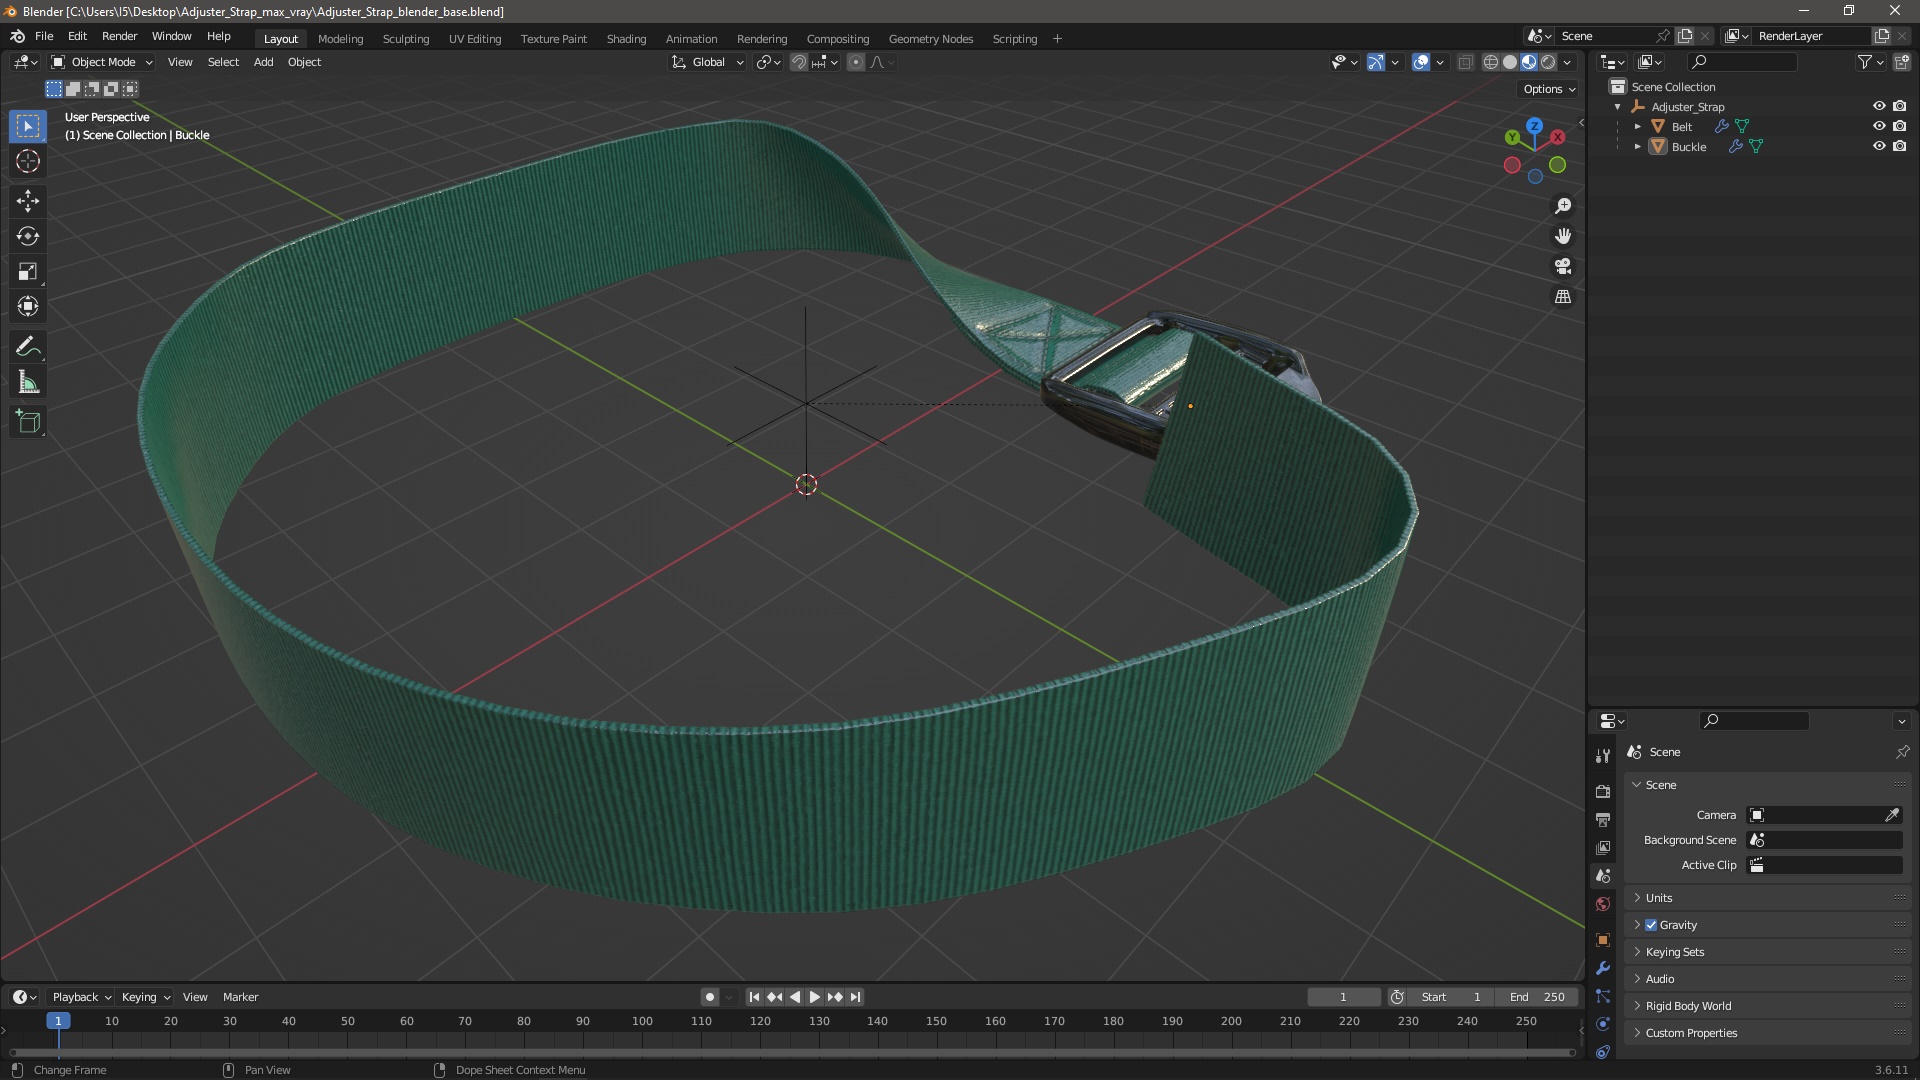Pick camera with the eyedropper icon
The width and height of the screenshot is (1920, 1080).
(x=1892, y=815)
